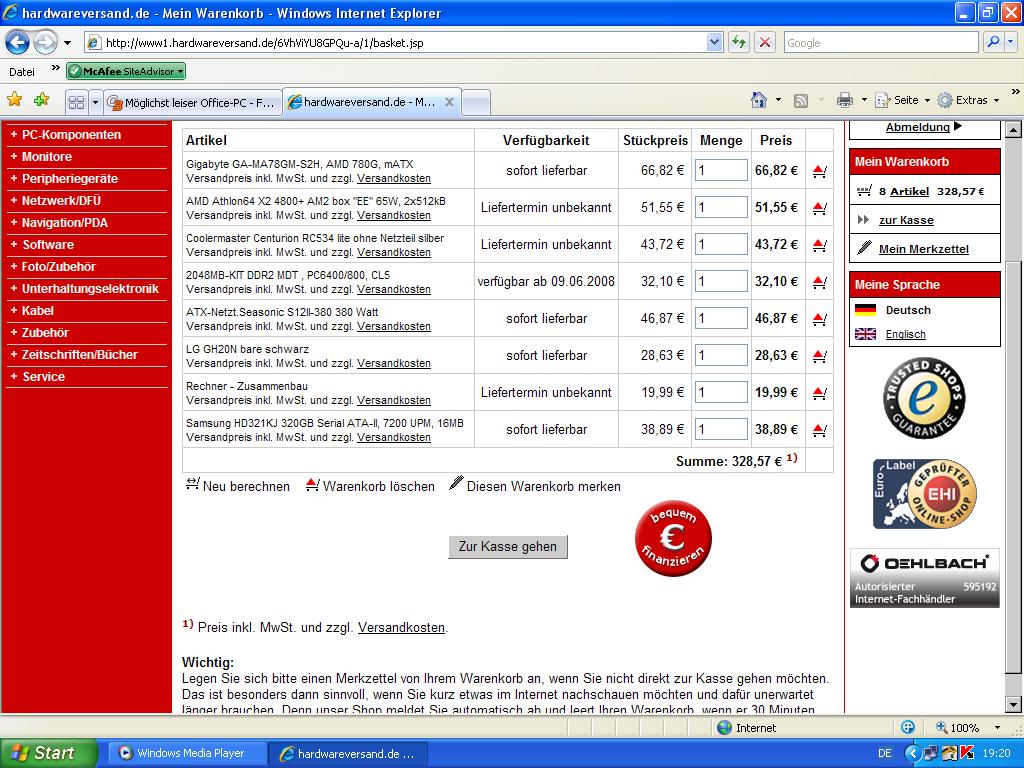Delete Coolermaster Centurion RC534 cart item
Viewport: 1024px width, 768px height.
[x=820, y=246]
